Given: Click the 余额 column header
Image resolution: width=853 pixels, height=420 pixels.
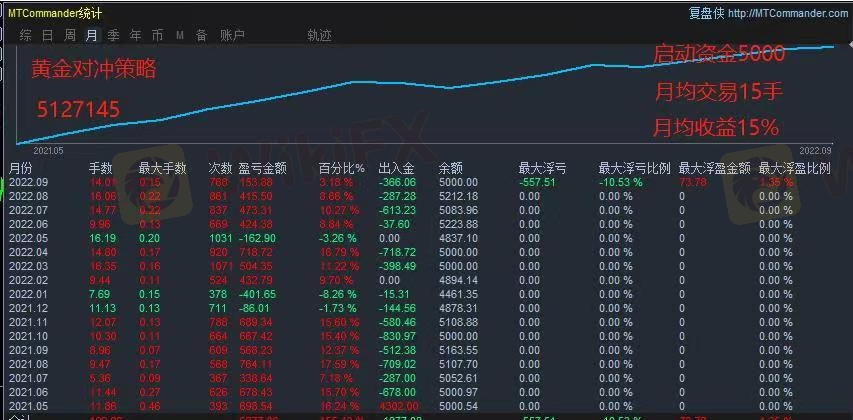Looking at the screenshot, I should point(451,168).
